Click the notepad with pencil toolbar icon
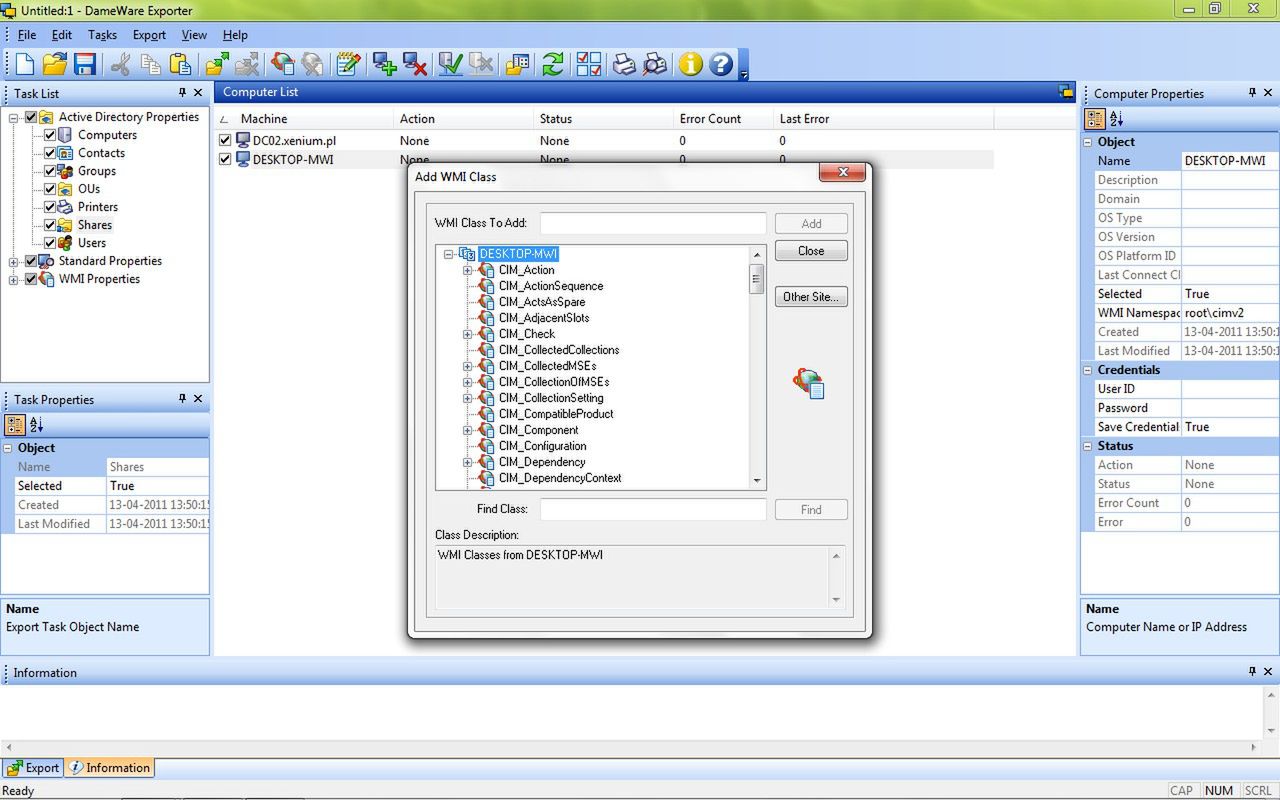This screenshot has width=1280, height=800. click(348, 65)
